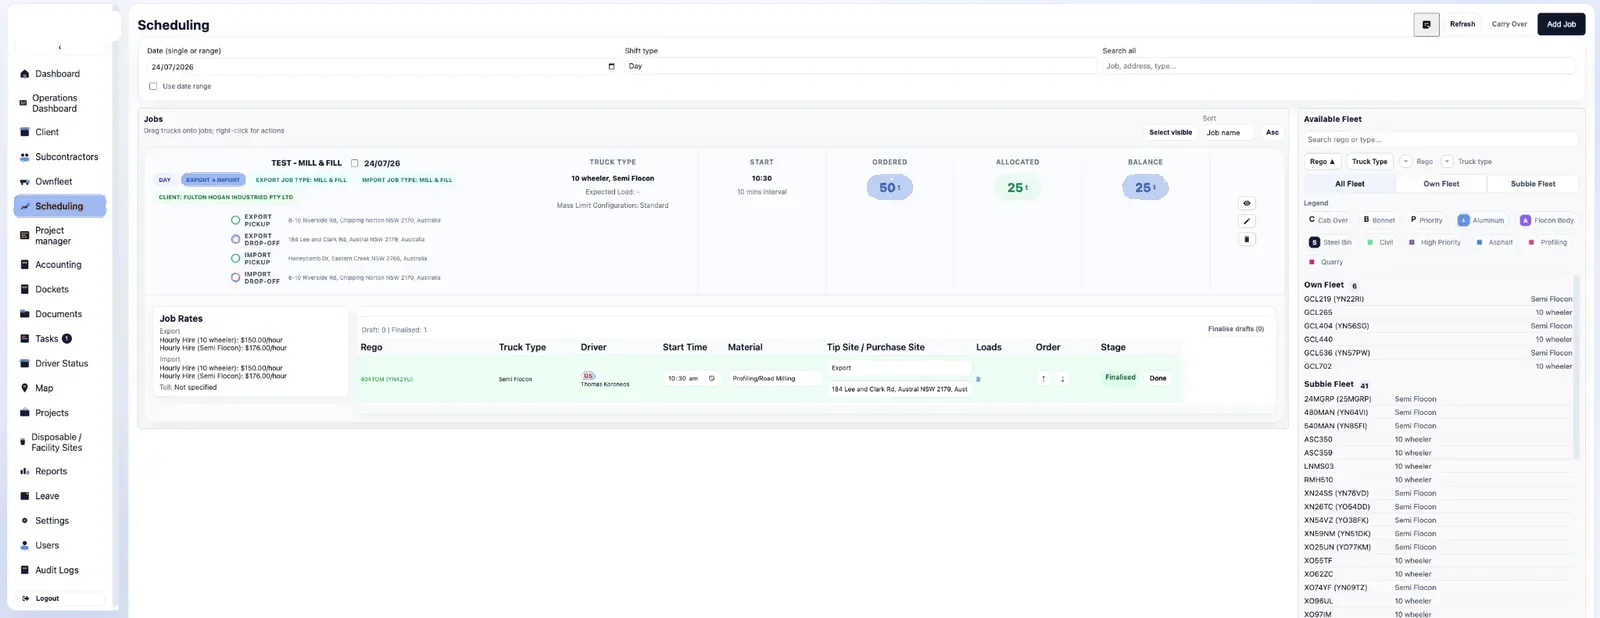
Task: Select the Export Pickup circle marker
Action: [236, 220]
